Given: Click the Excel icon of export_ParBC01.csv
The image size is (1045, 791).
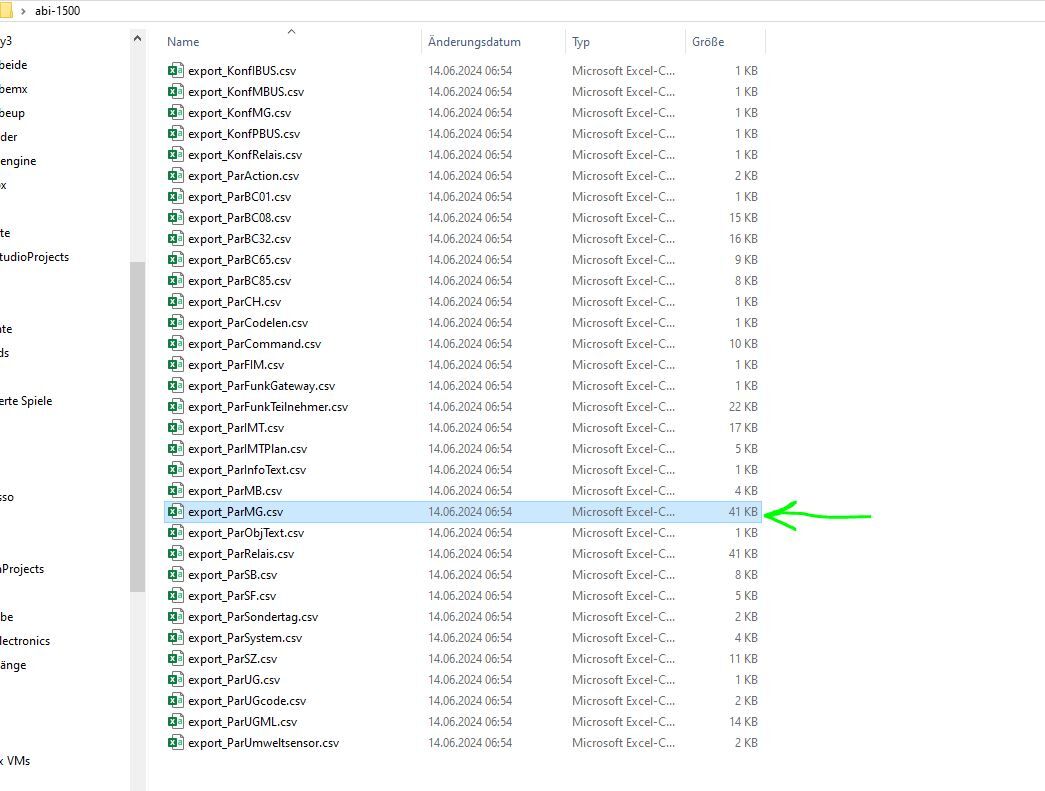Looking at the screenshot, I should [175, 196].
